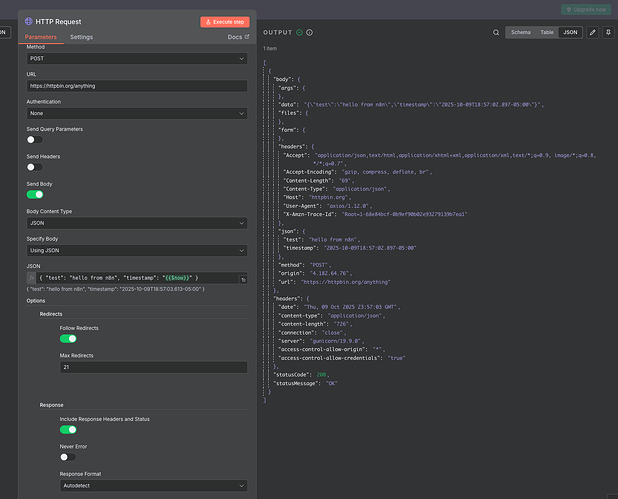Click the search icon in the output panel
The image size is (618, 499).
click(496, 32)
